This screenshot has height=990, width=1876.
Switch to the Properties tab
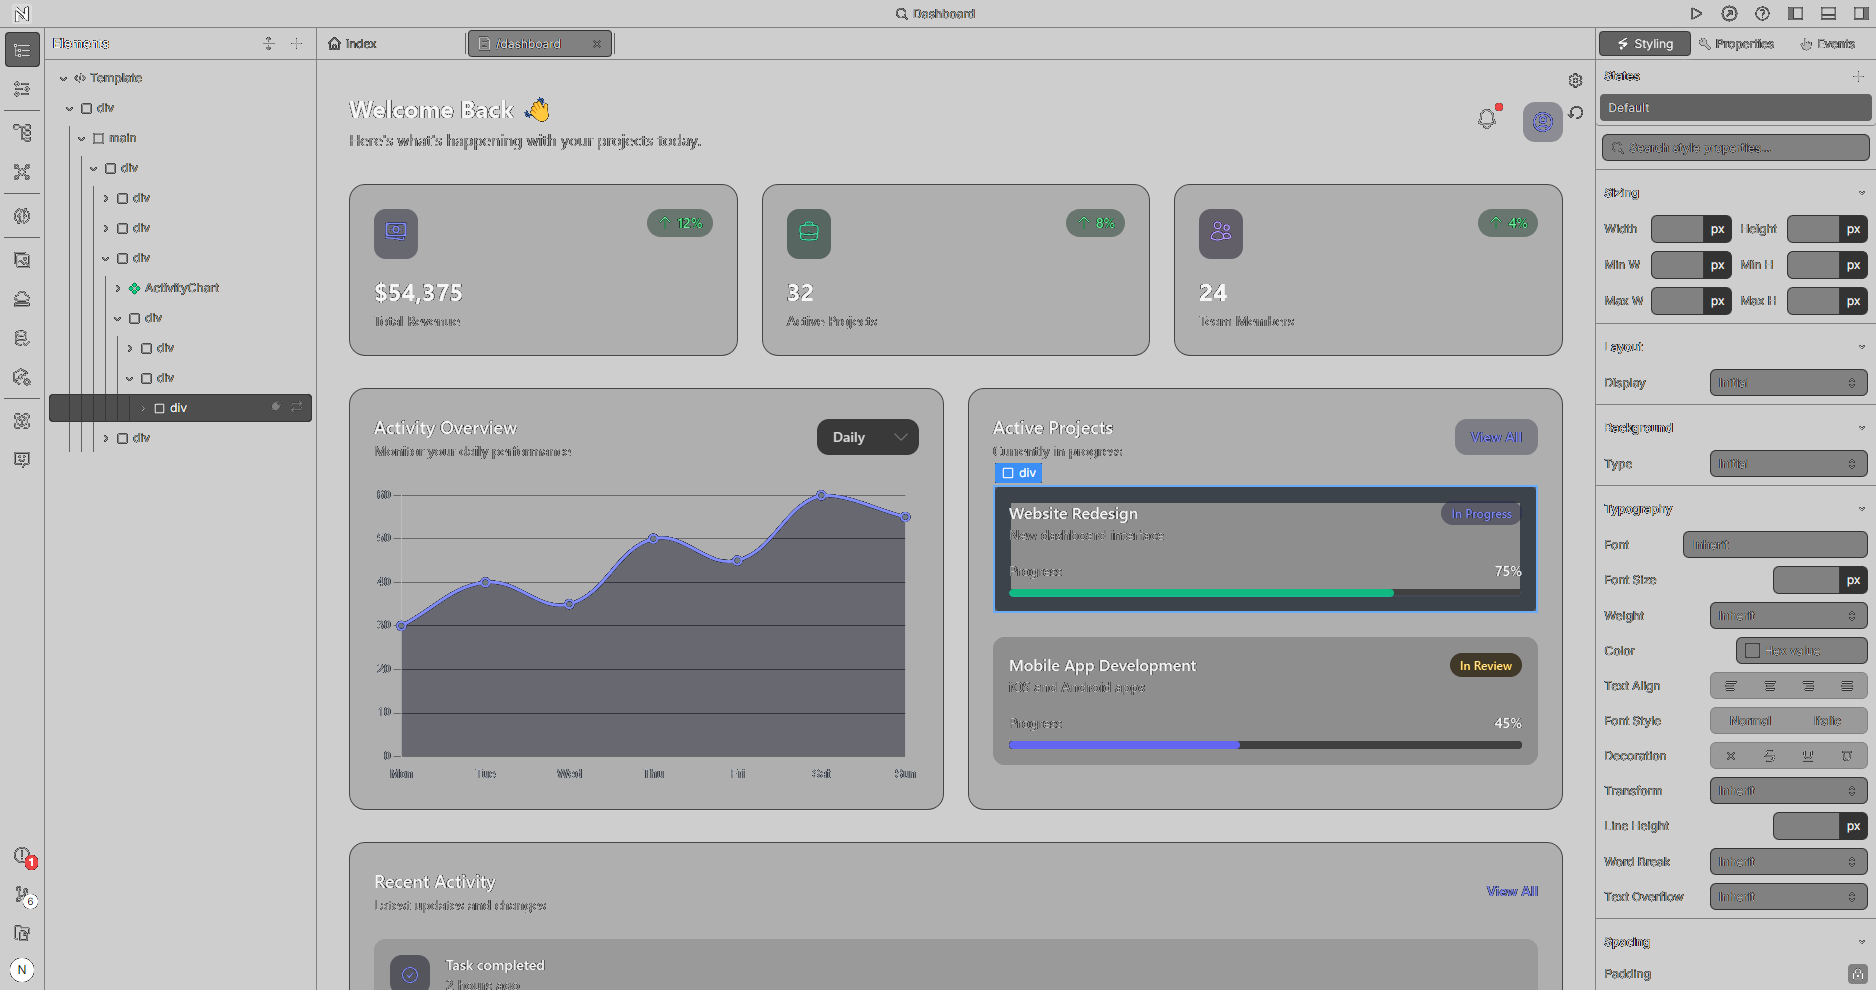click(1736, 43)
